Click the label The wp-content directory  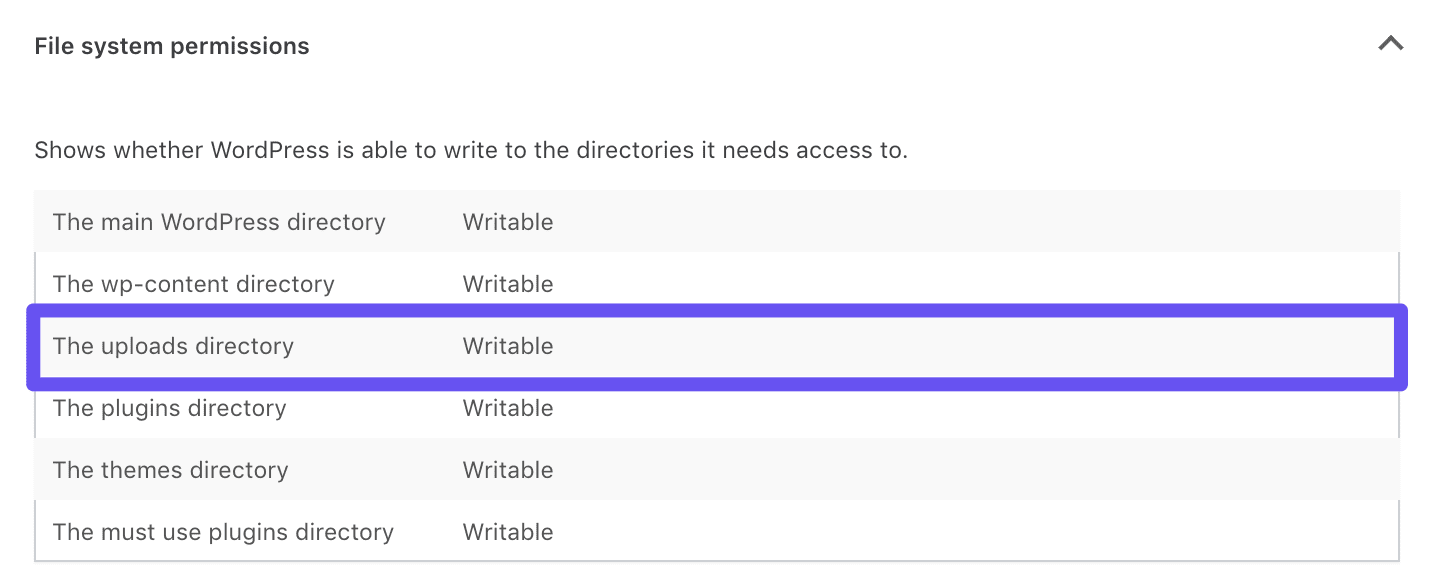point(193,283)
